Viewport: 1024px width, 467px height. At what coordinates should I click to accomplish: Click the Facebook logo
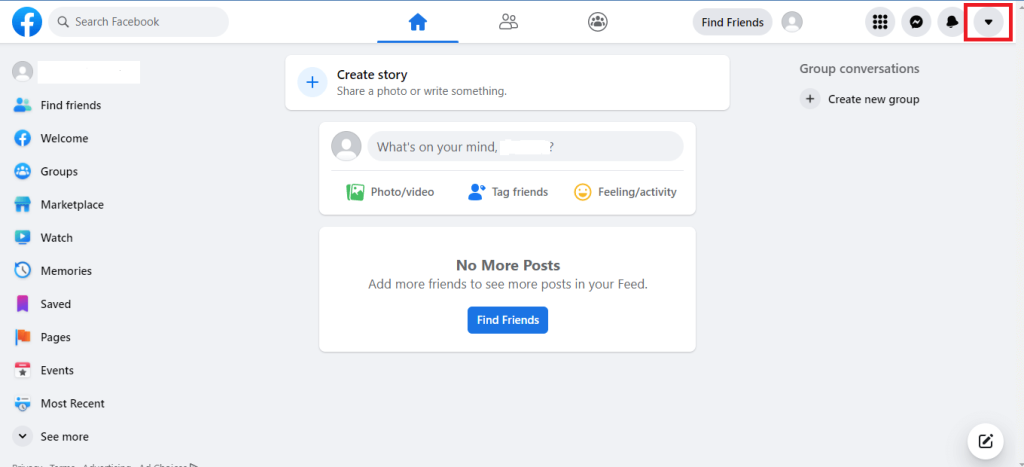27,22
